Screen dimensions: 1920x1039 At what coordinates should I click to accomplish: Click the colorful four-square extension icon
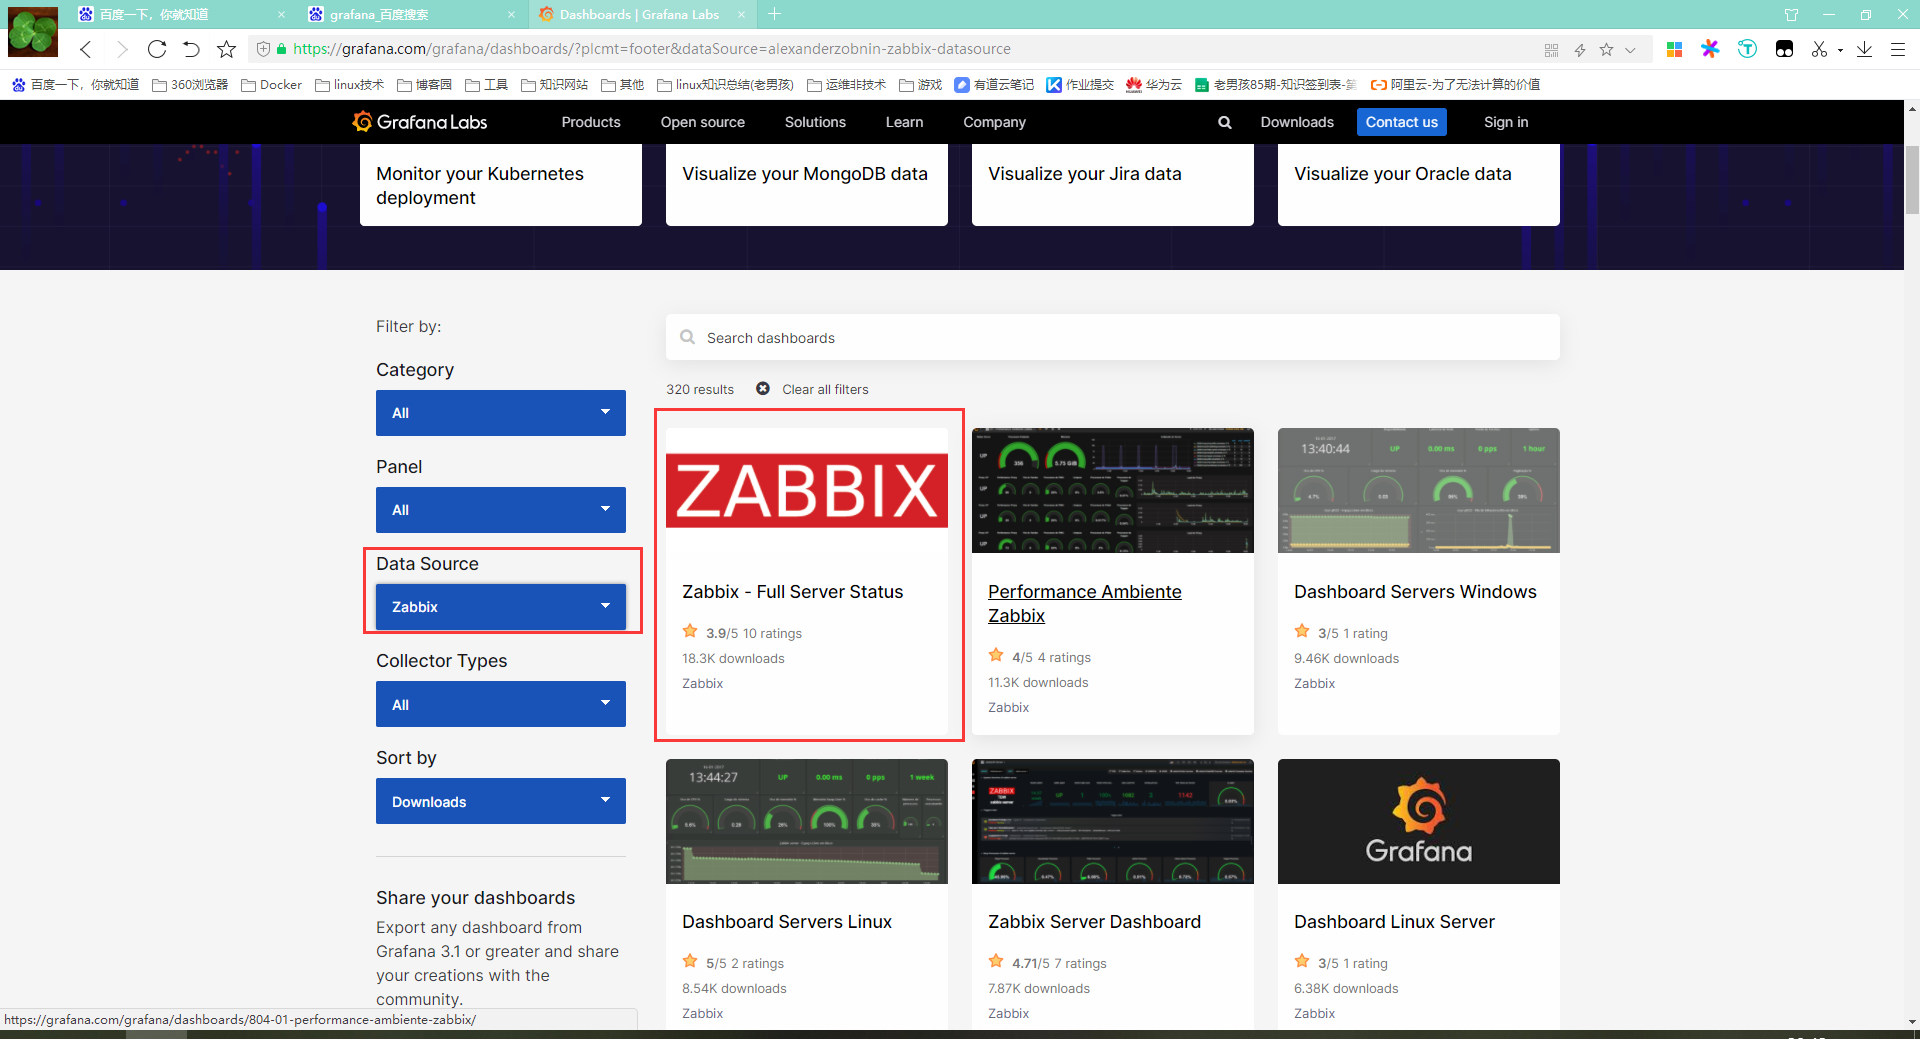[x=1675, y=49]
